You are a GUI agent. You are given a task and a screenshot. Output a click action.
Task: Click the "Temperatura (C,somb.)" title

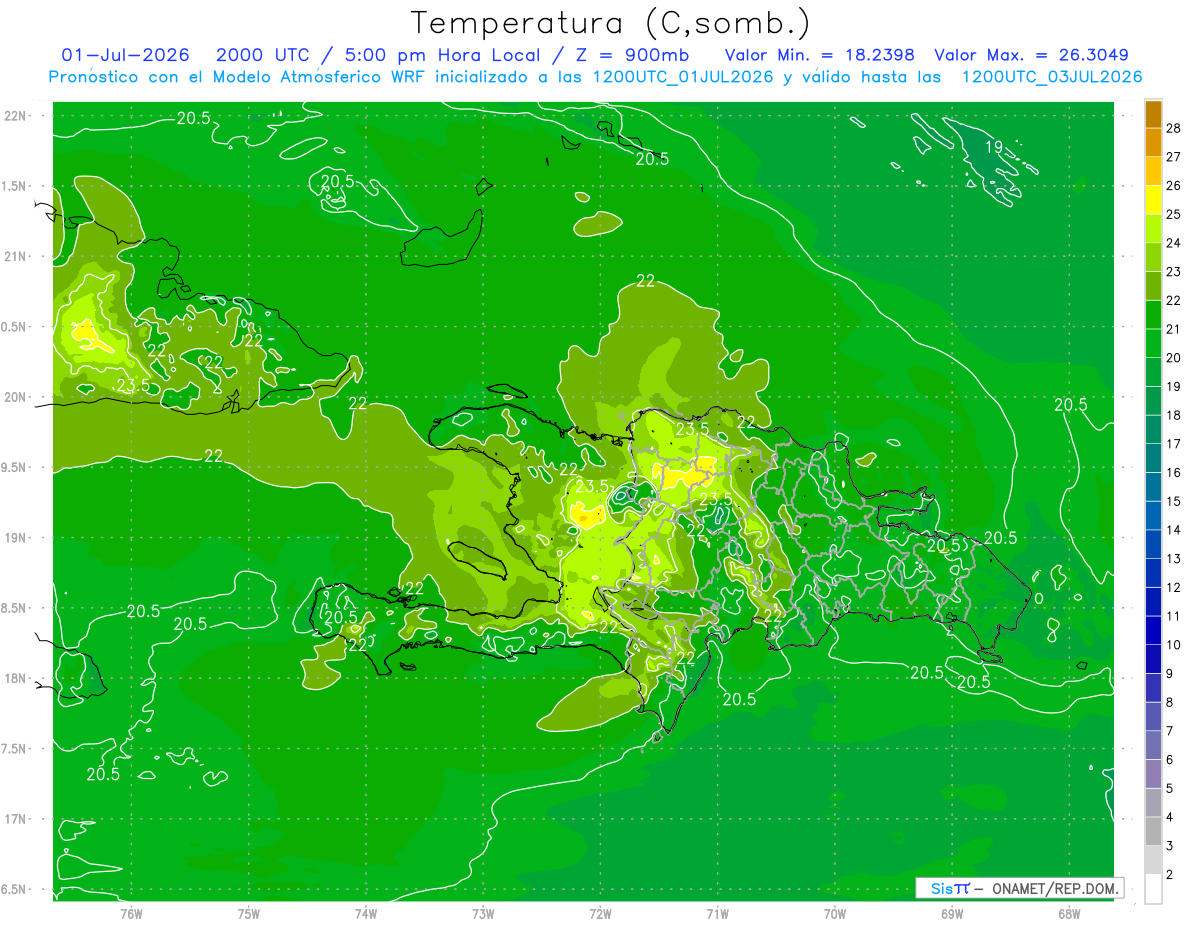[x=610, y=23]
